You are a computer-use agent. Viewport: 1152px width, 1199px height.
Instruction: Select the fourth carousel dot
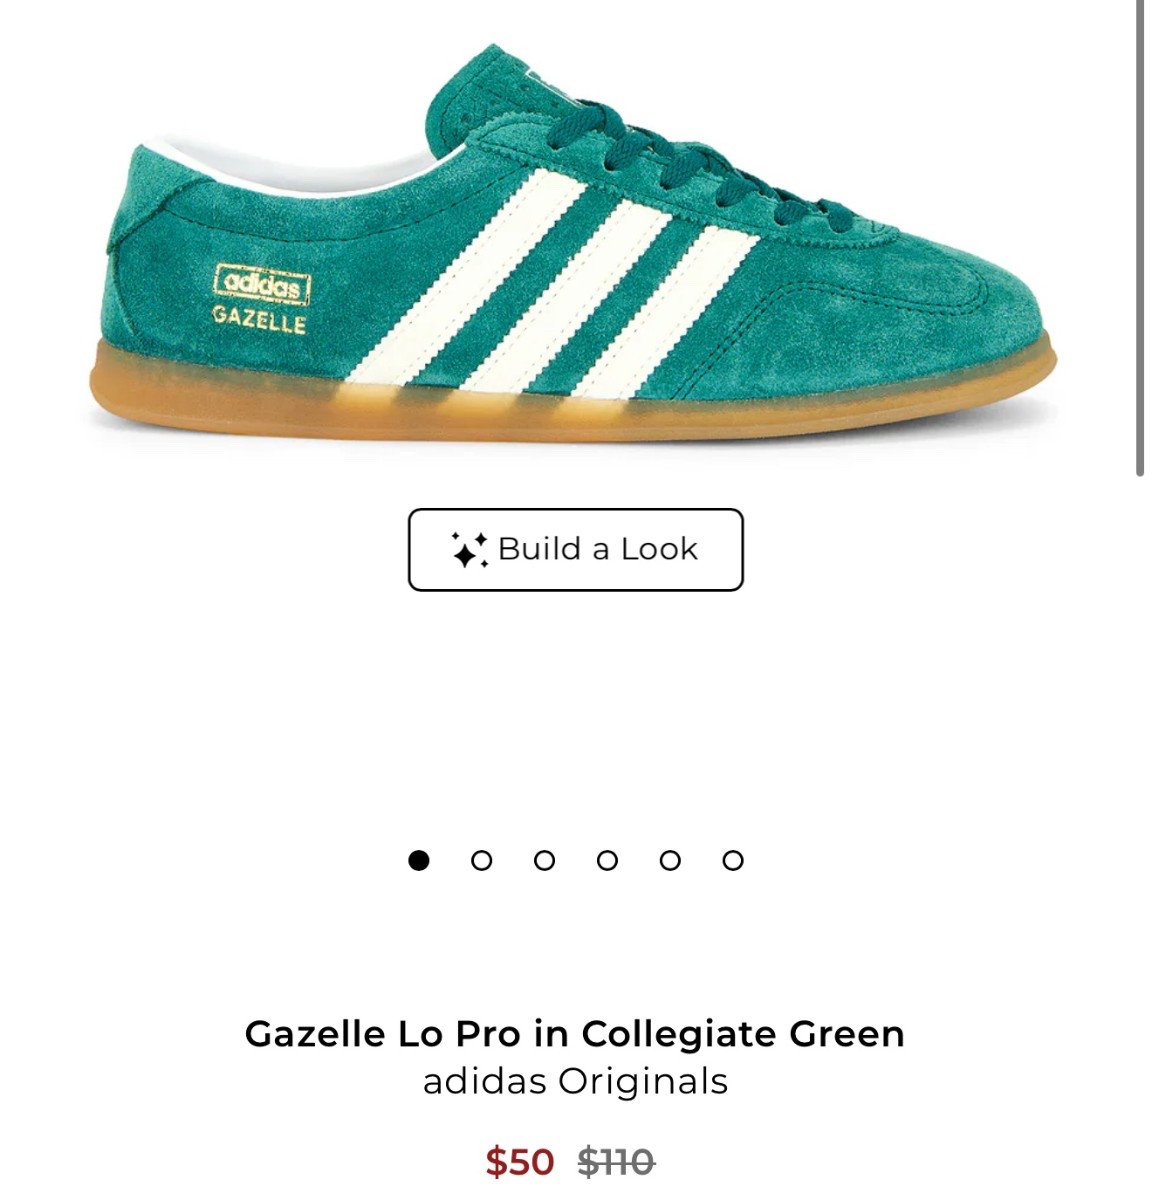tap(607, 860)
